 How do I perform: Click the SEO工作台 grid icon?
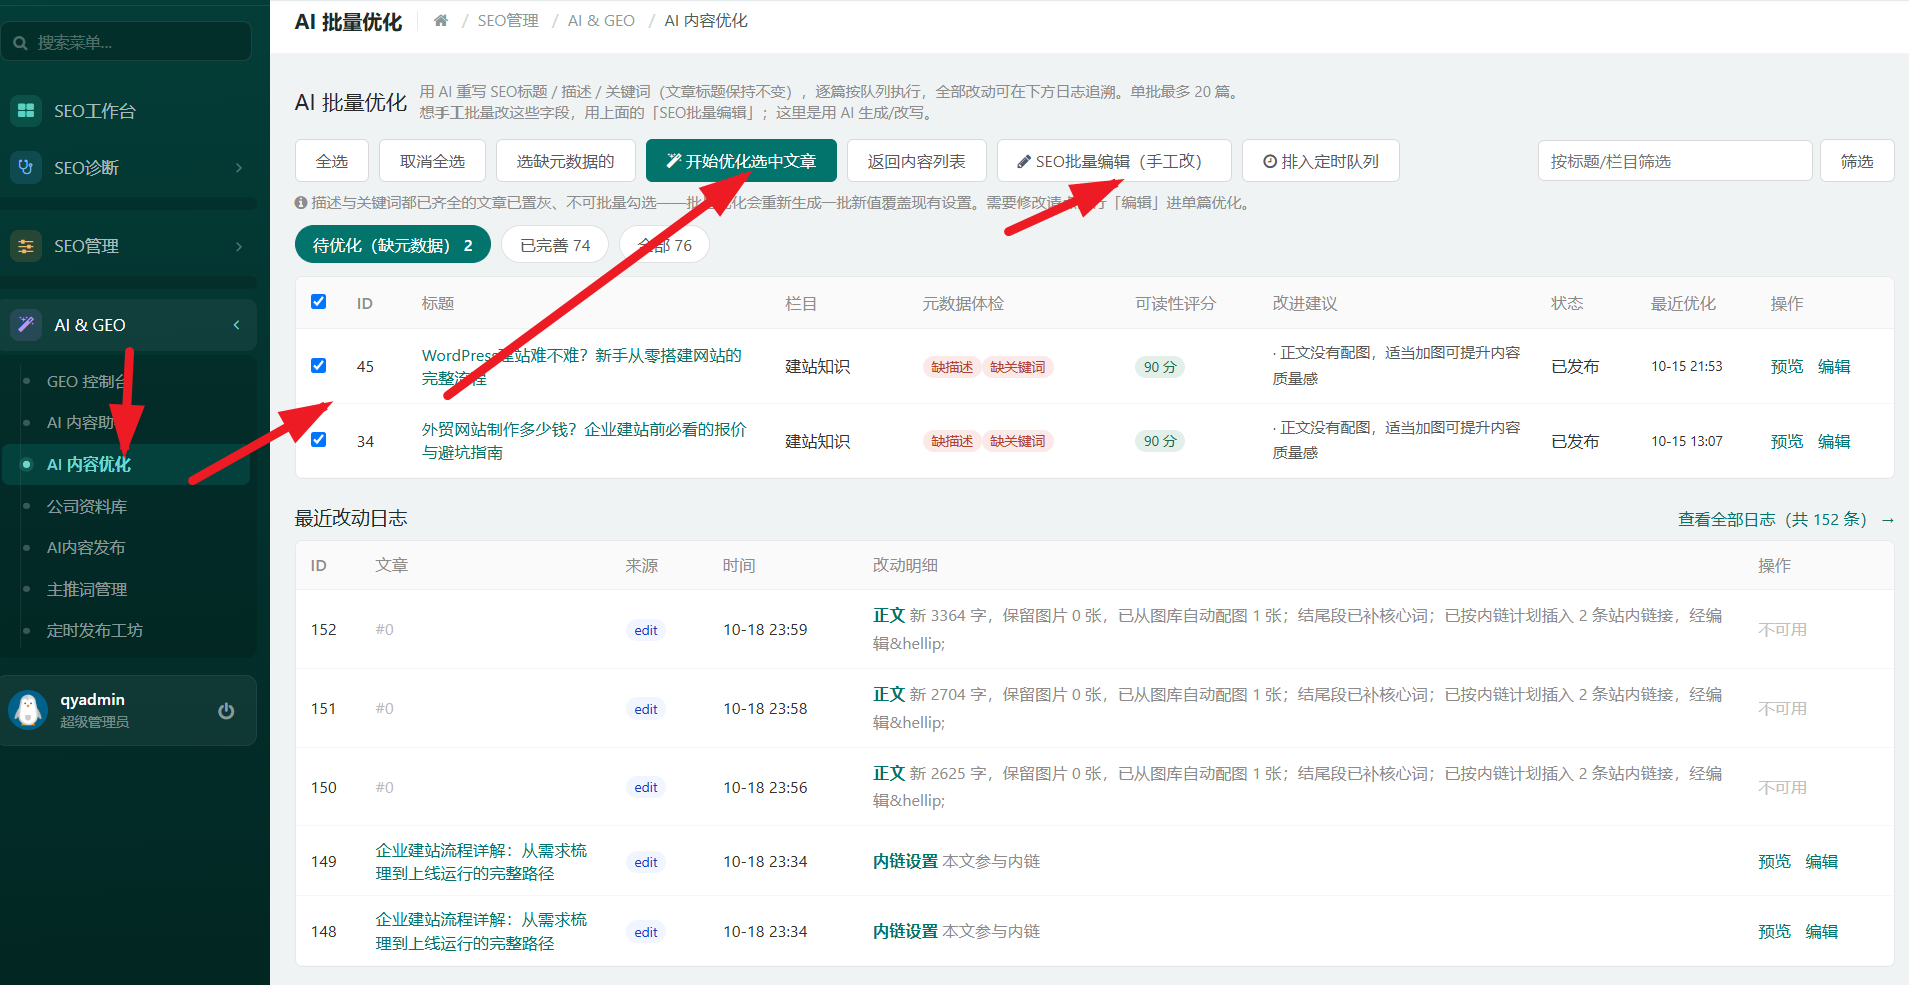pyautogui.click(x=26, y=110)
